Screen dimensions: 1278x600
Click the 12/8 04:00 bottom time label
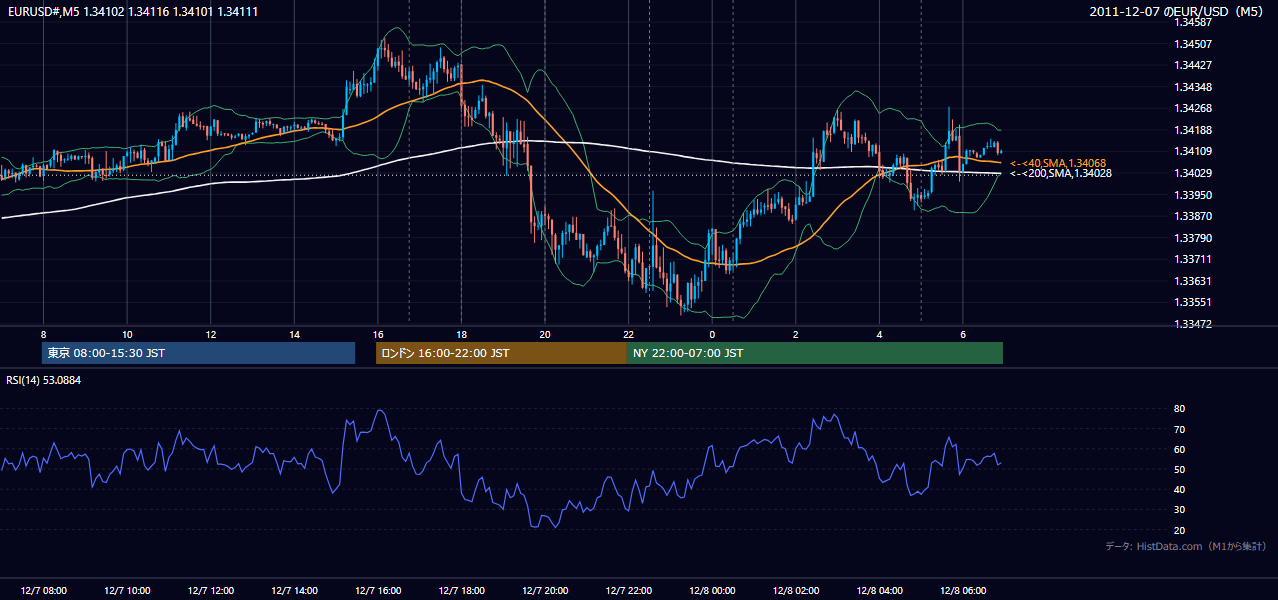click(879, 590)
